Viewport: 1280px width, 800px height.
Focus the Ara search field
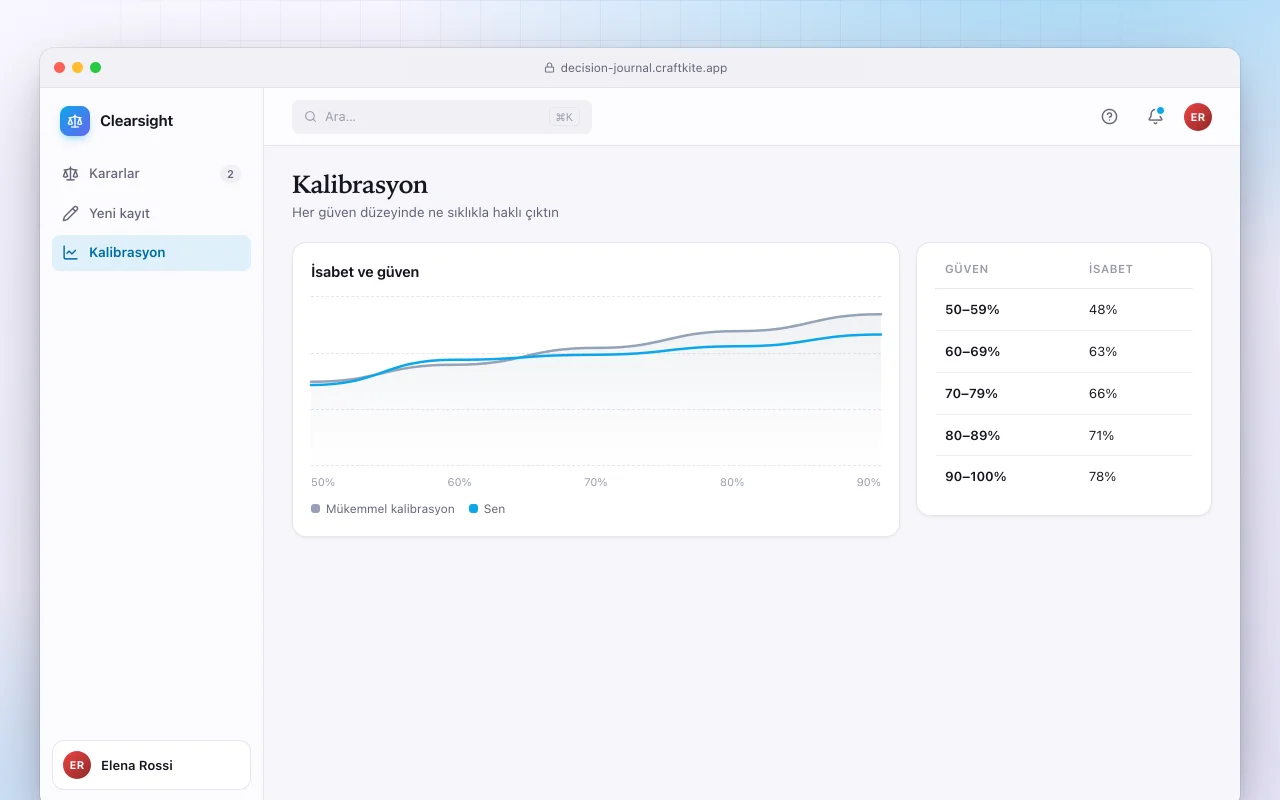point(442,117)
